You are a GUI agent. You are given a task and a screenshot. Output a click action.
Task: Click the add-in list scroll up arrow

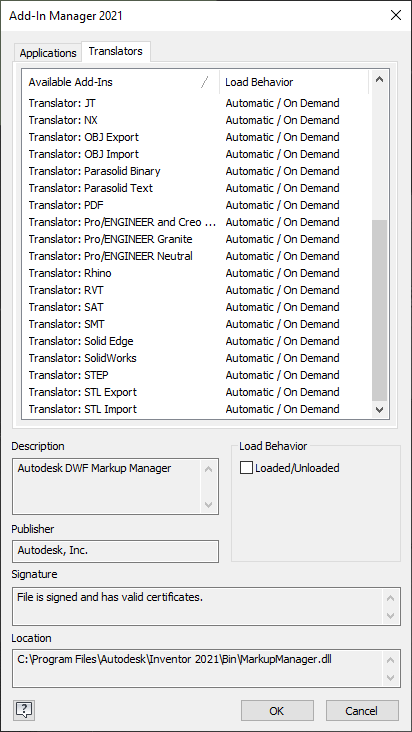(379, 79)
